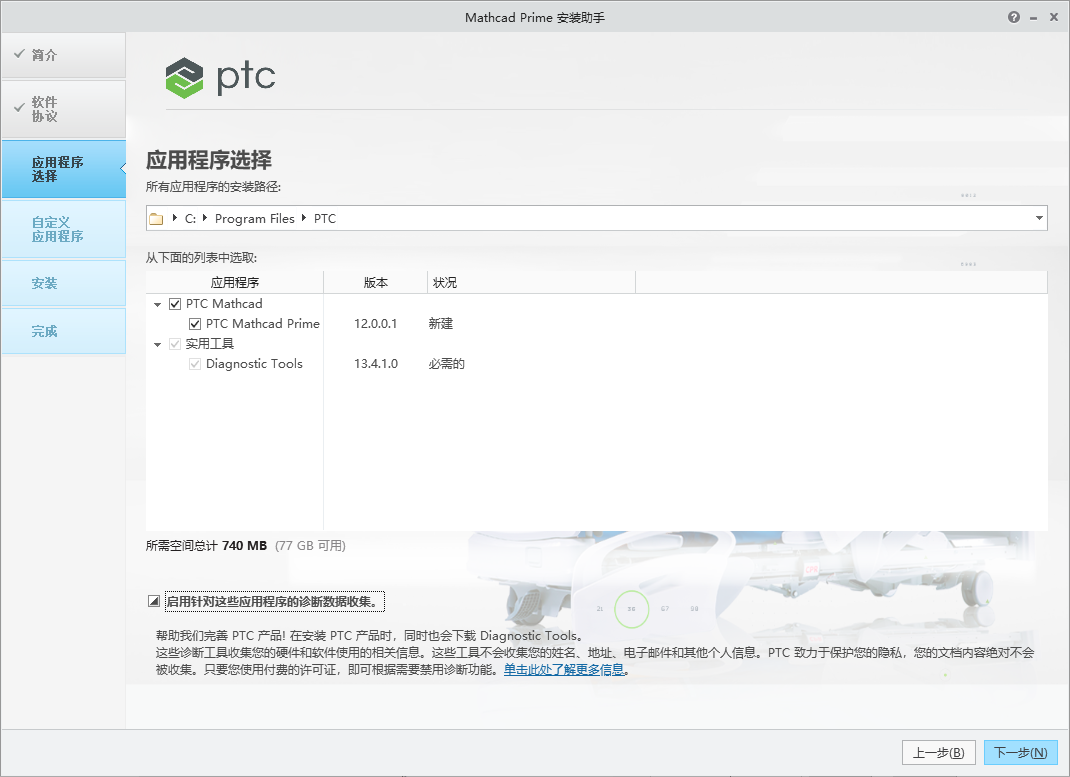Click the 740 MB required space text
The image size is (1070, 777).
pos(244,546)
